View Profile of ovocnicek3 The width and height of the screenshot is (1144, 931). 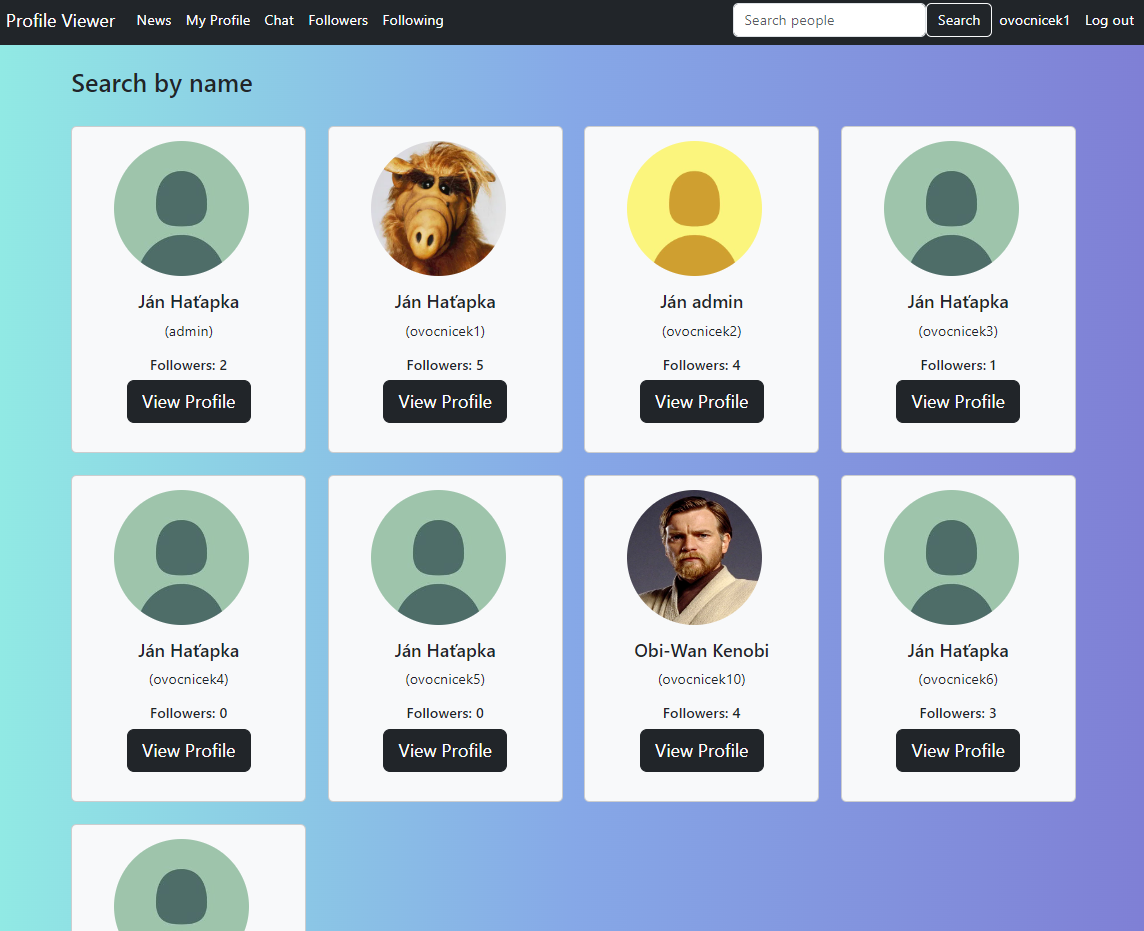[x=958, y=401]
